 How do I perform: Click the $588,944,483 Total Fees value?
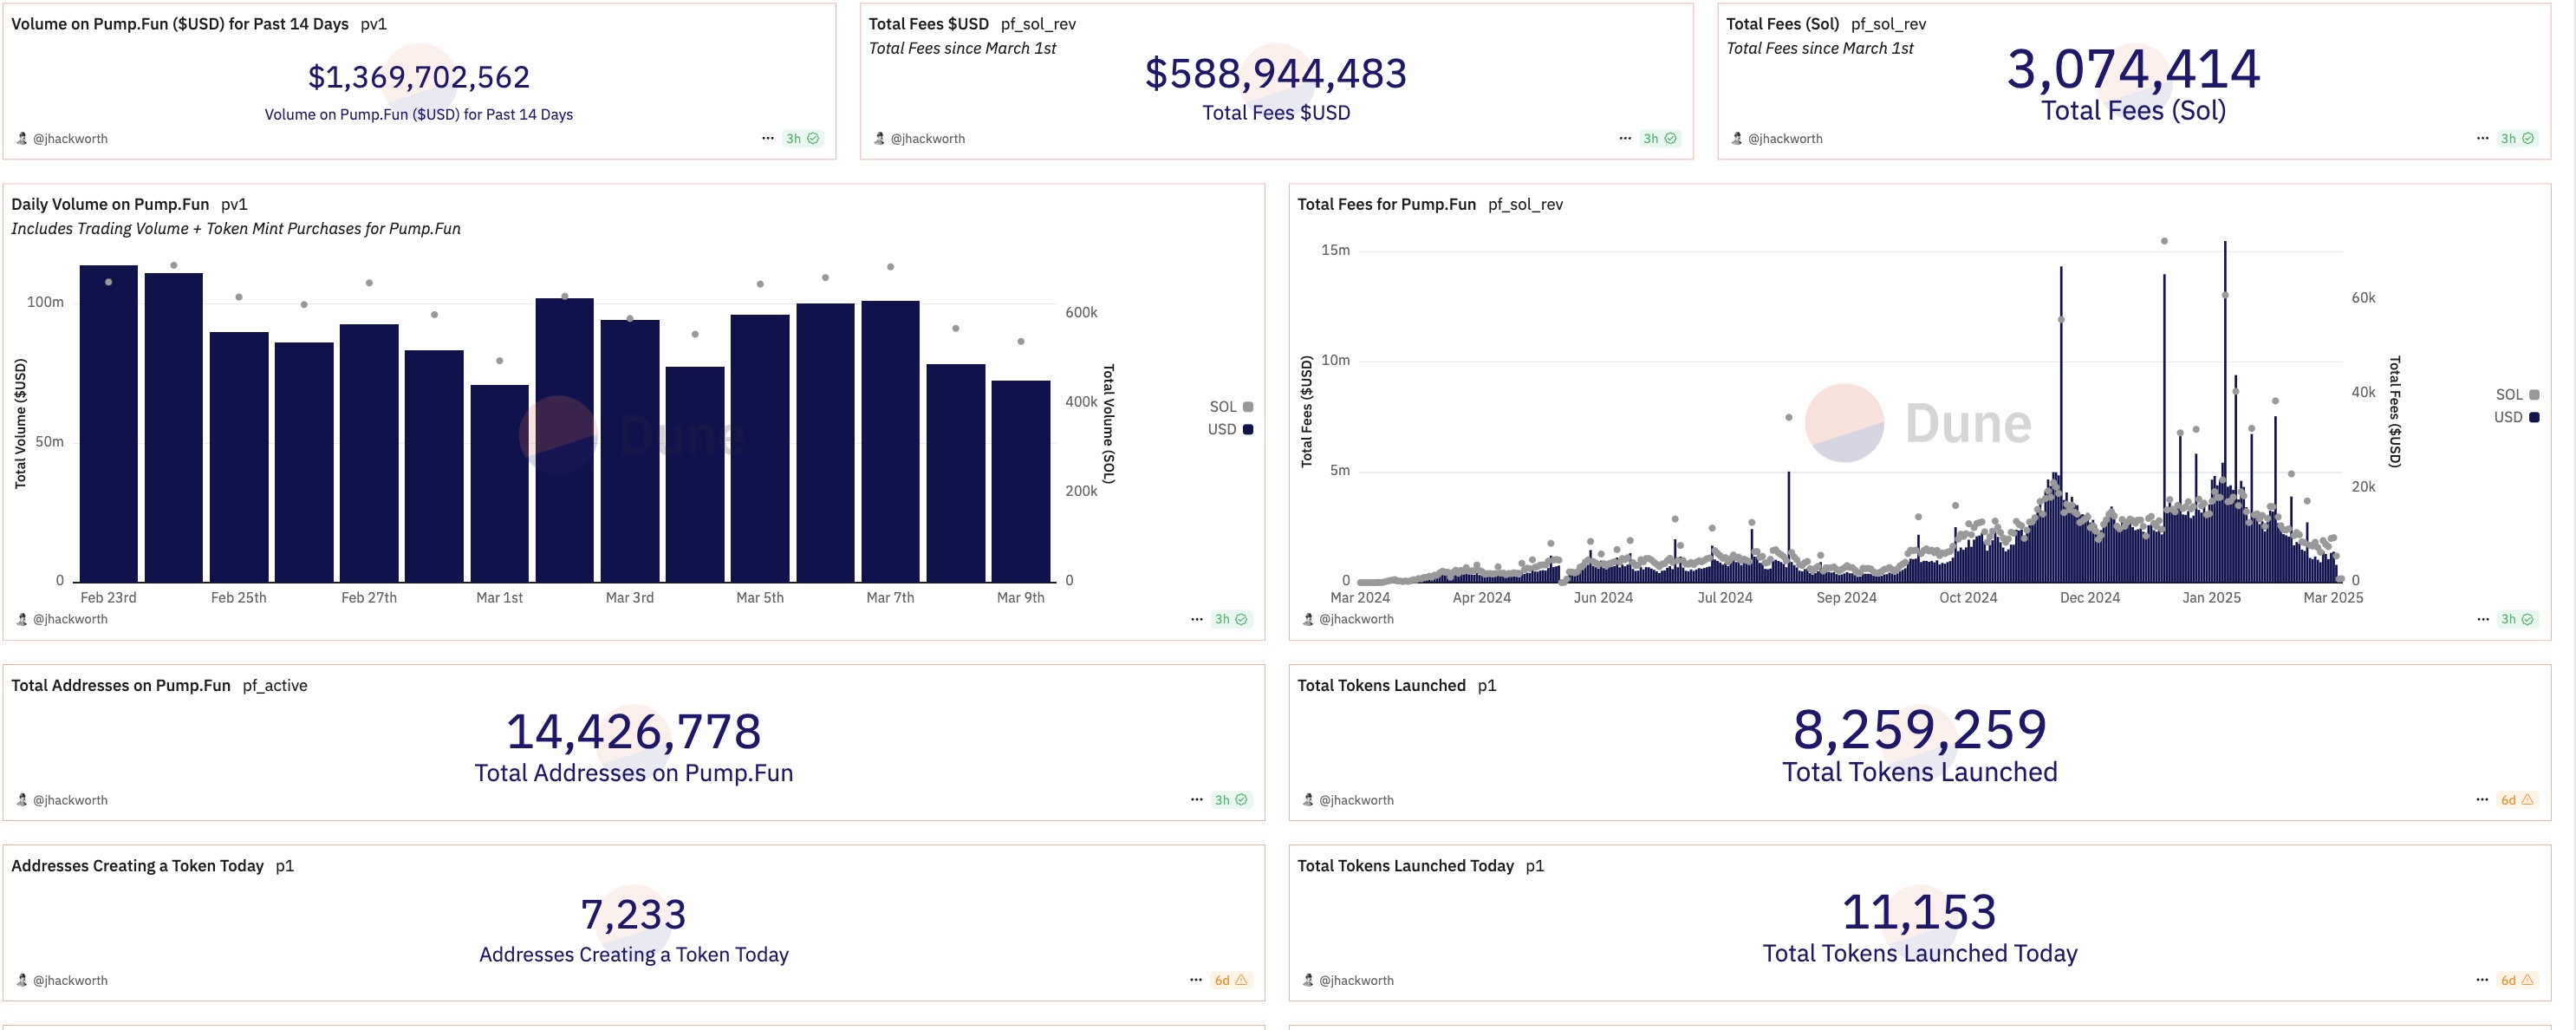point(1276,74)
